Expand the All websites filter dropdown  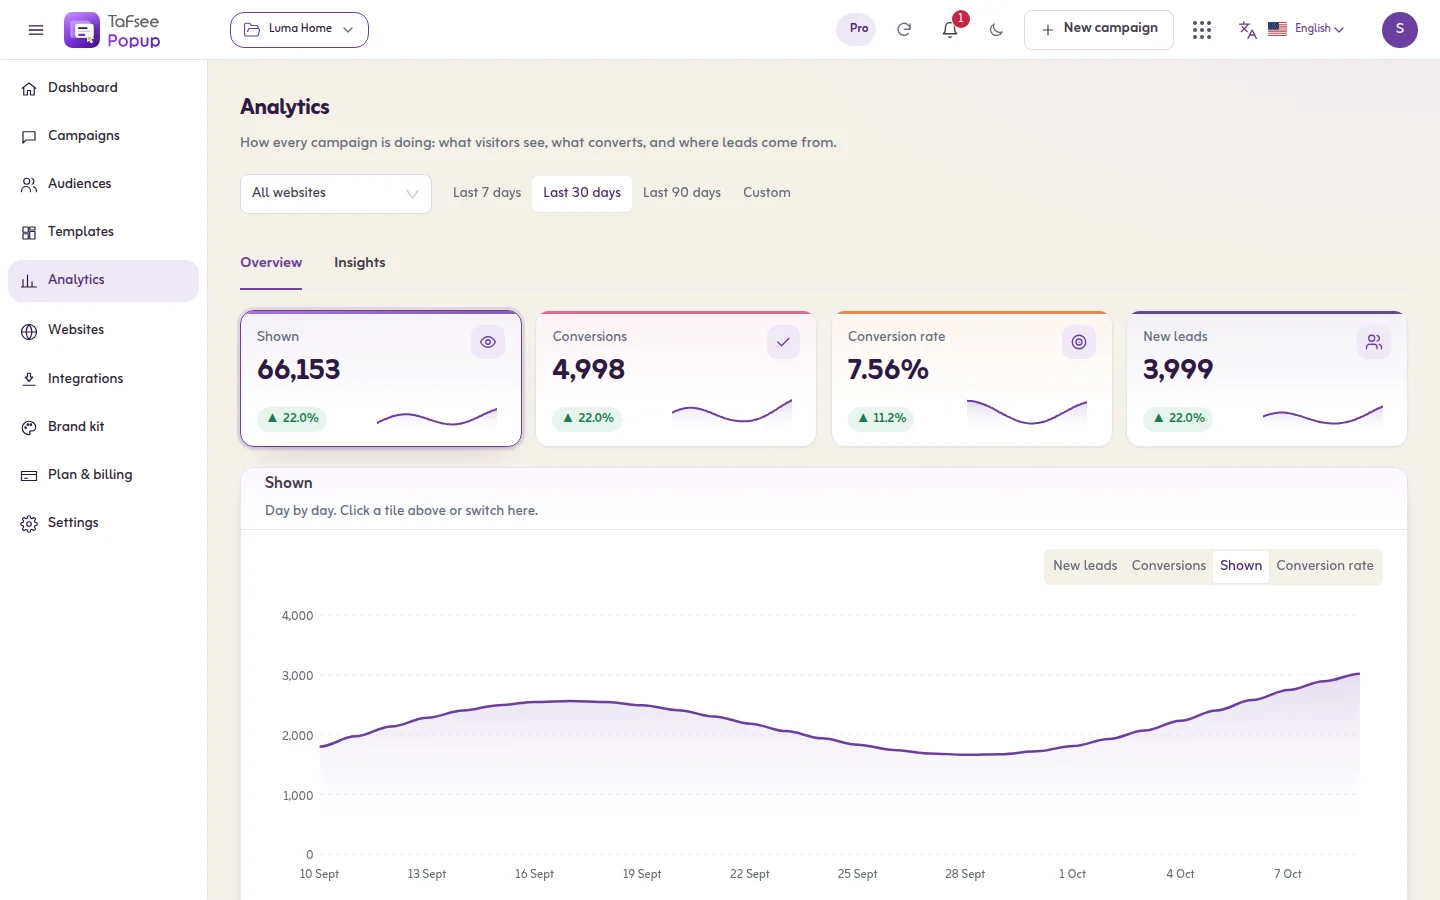point(336,194)
